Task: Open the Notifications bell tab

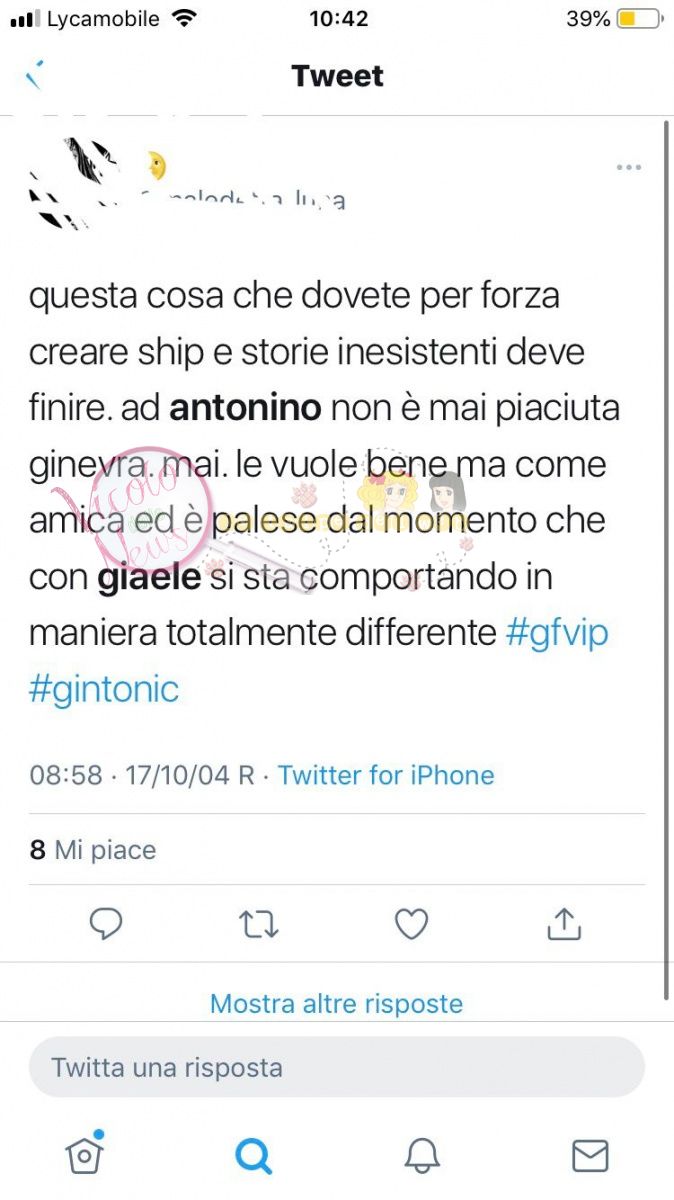Action: click(x=422, y=1156)
